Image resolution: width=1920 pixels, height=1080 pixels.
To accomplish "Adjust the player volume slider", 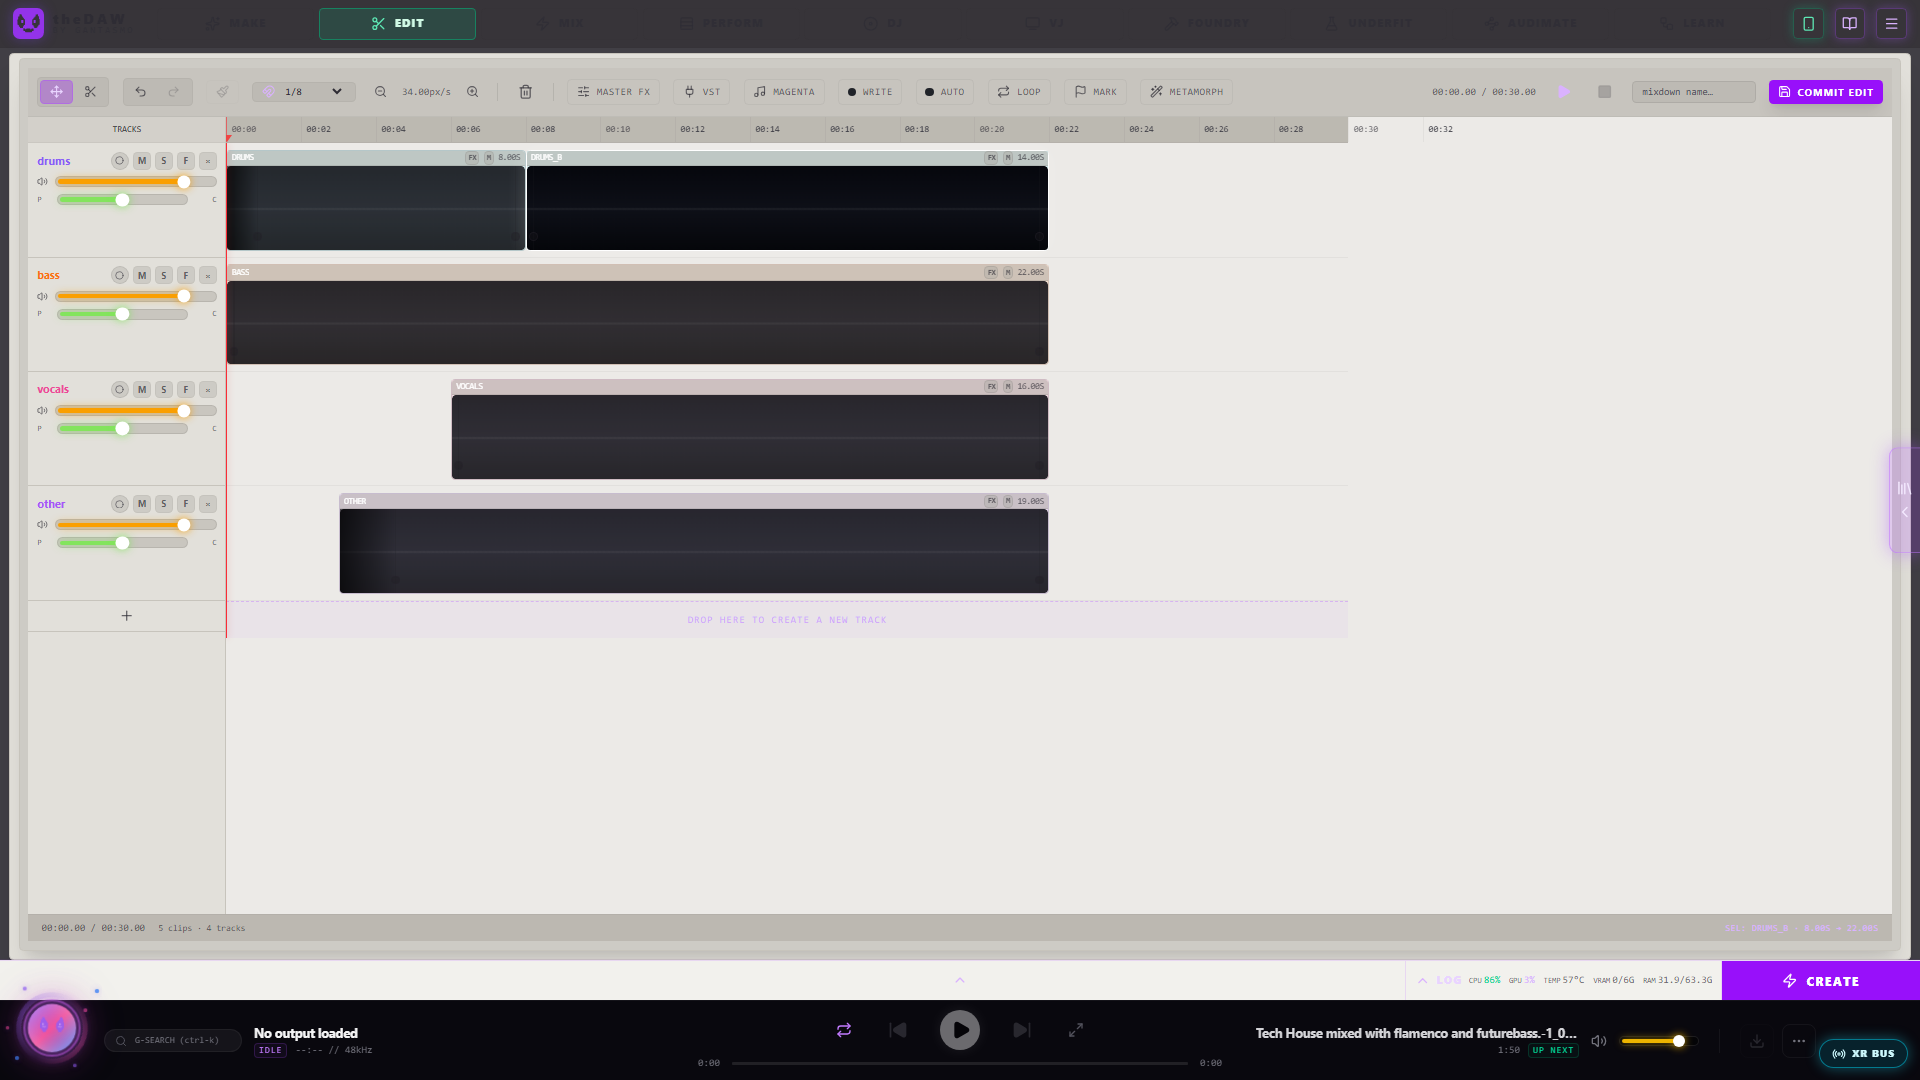I will pos(1660,1041).
